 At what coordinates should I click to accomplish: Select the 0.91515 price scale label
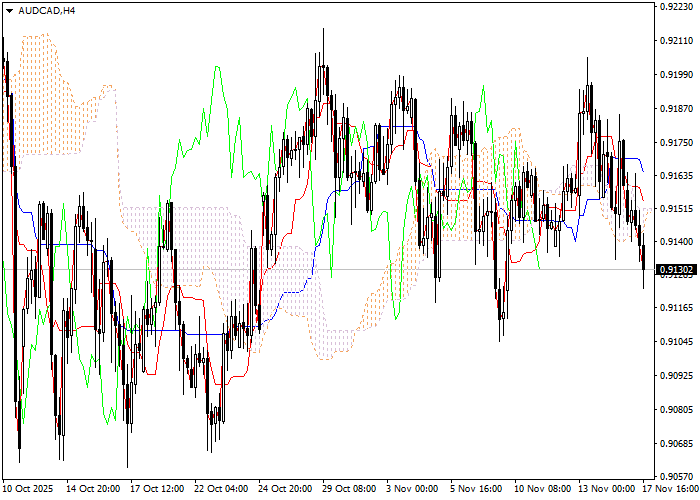(677, 209)
